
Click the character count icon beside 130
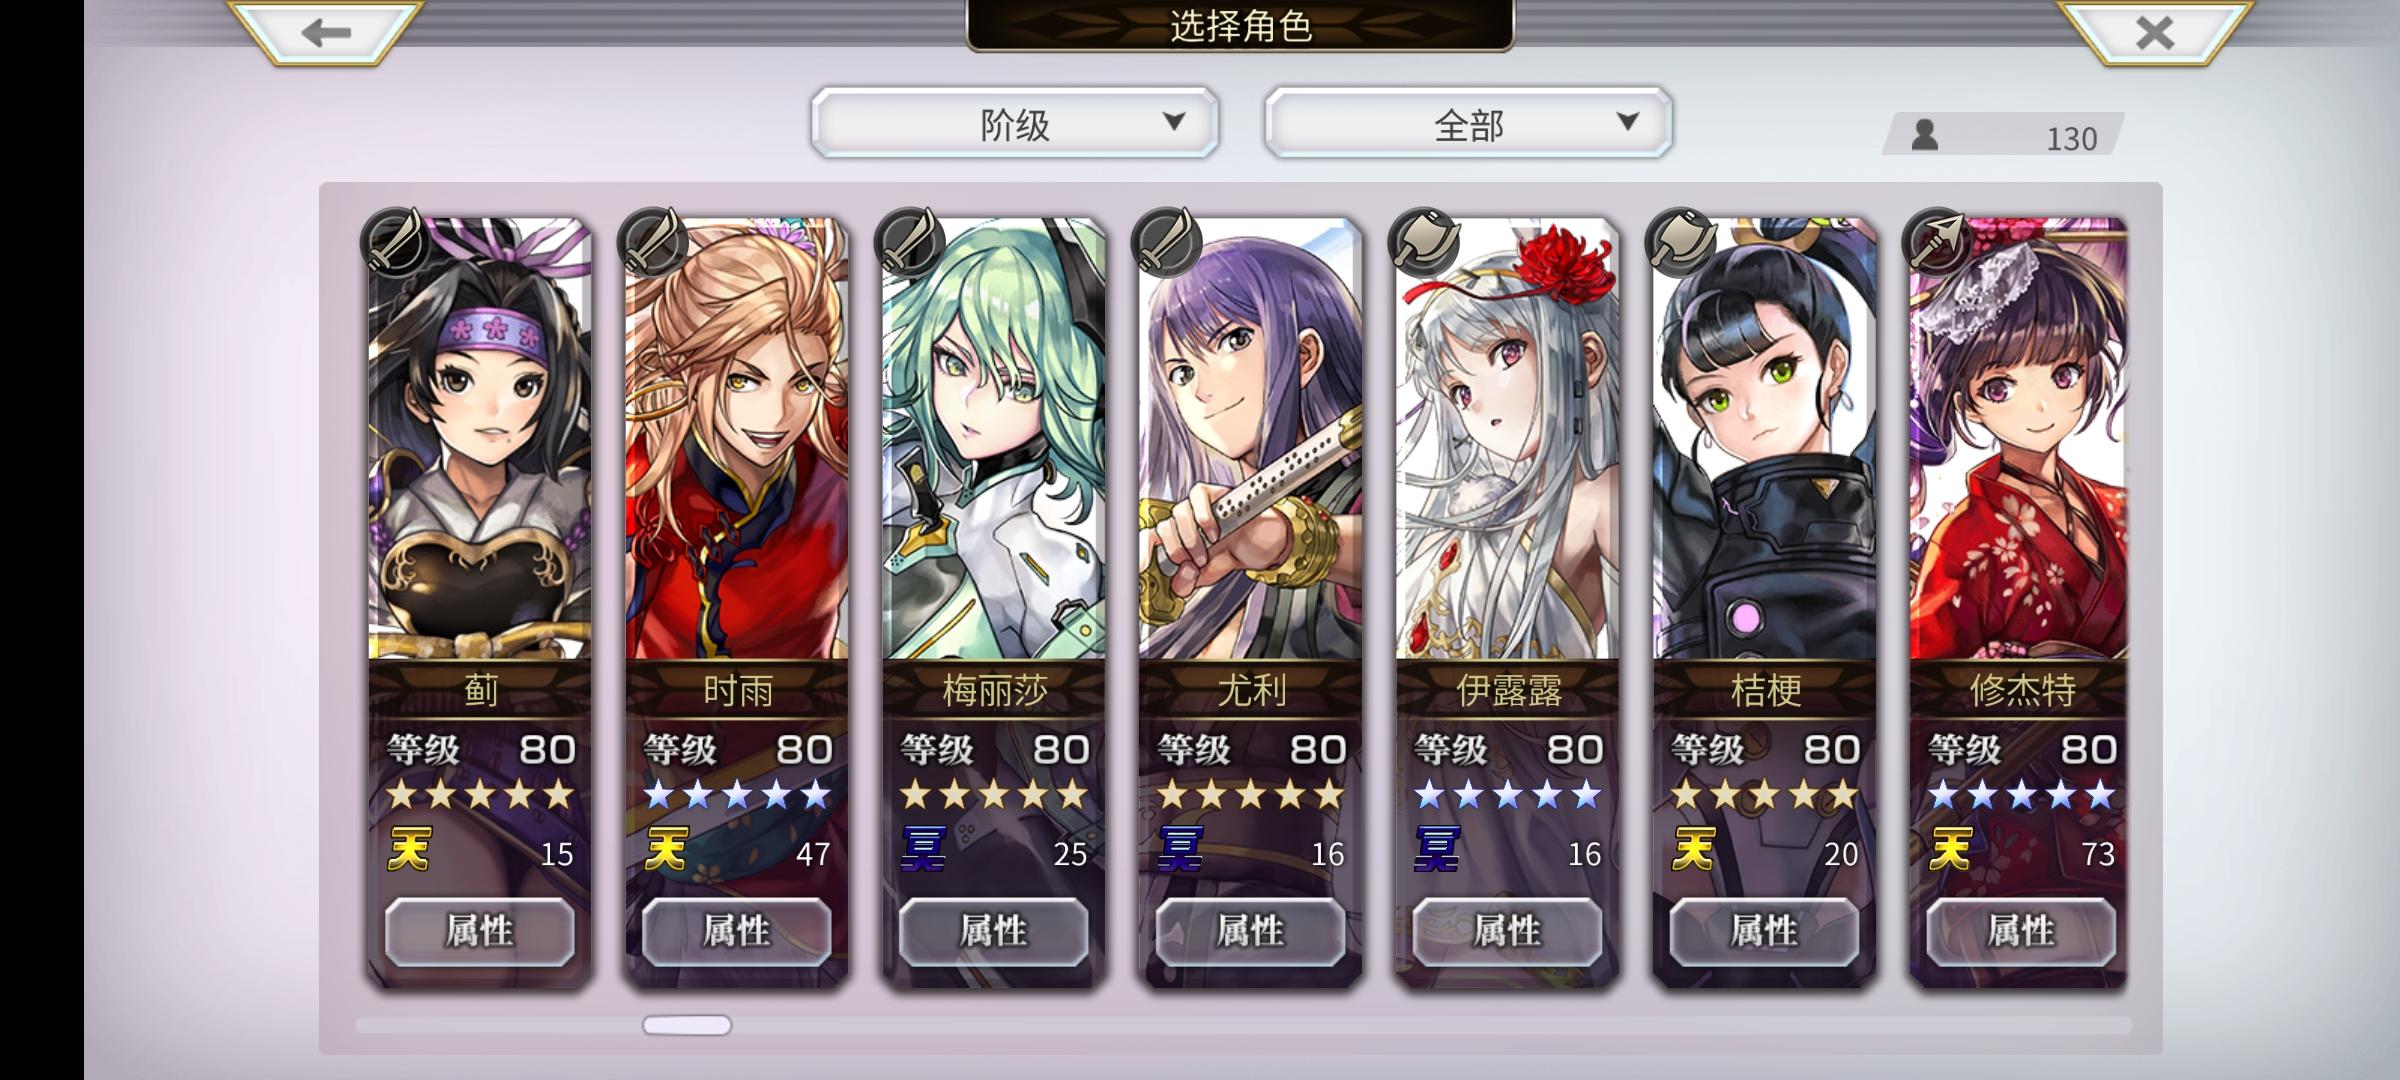(x=1924, y=135)
